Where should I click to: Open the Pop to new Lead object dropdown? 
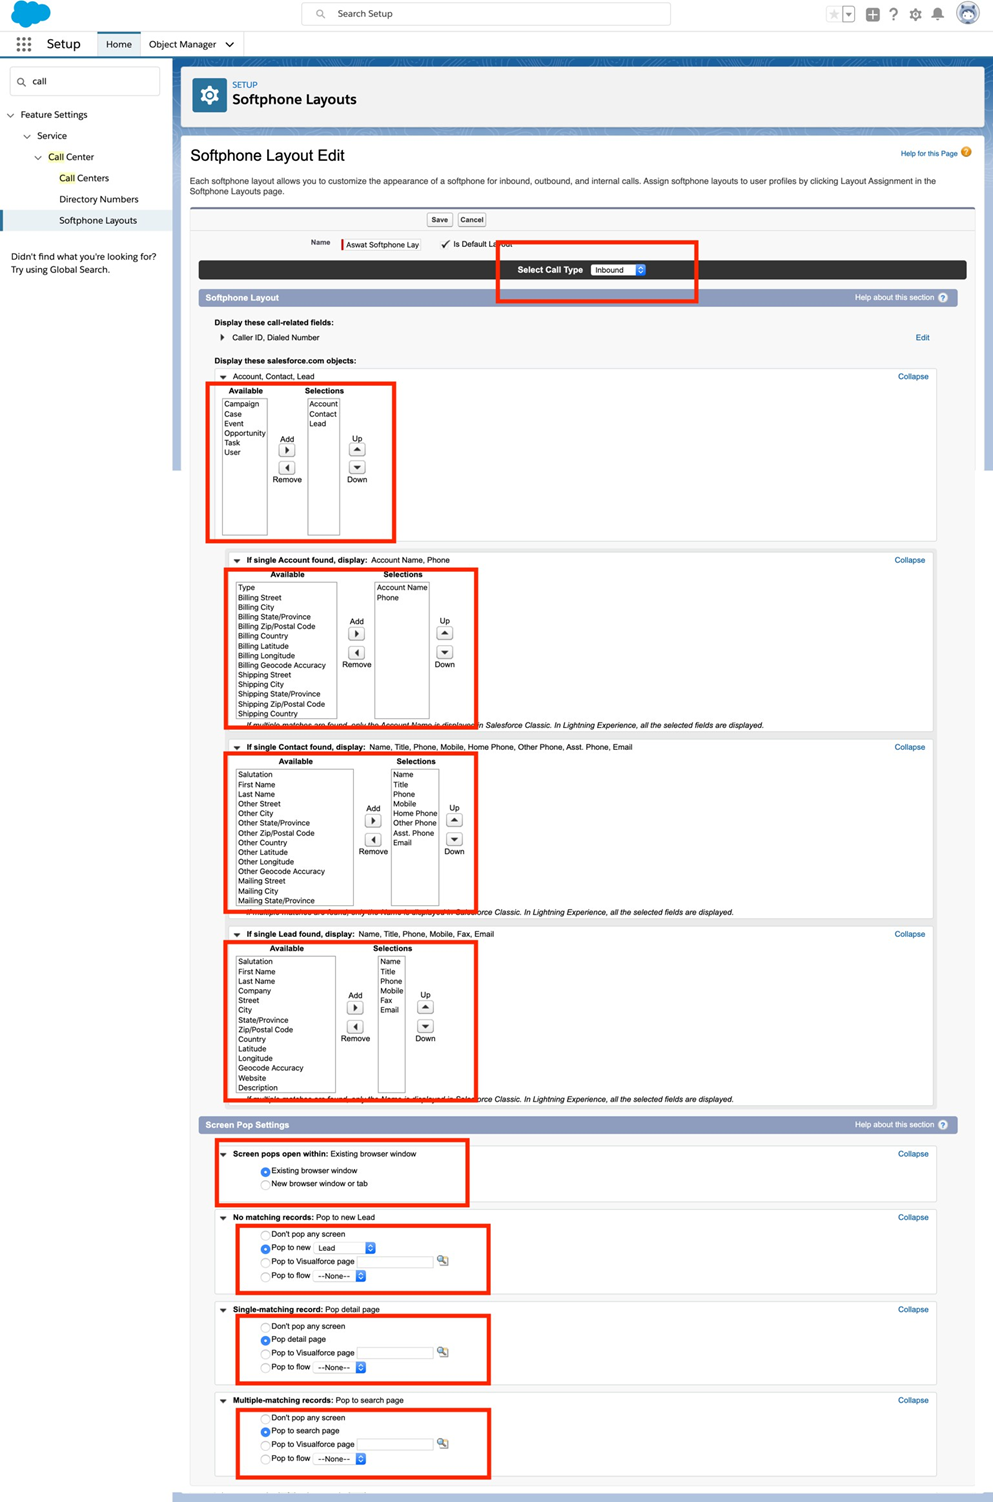345,1248
